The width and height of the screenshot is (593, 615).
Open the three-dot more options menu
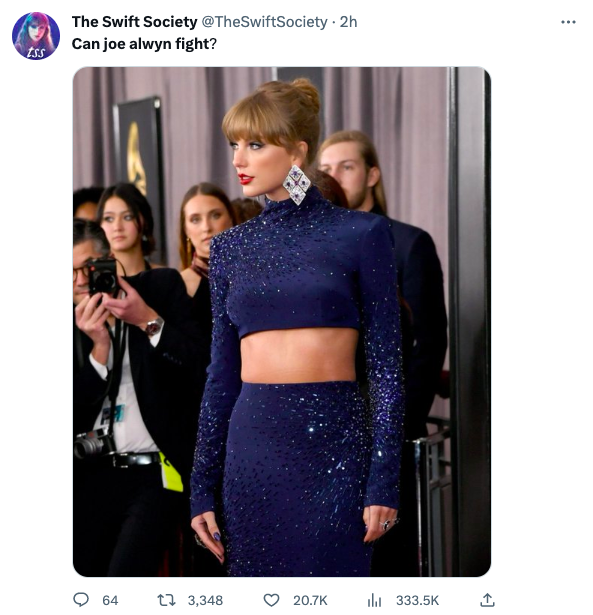pyautogui.click(x=568, y=22)
